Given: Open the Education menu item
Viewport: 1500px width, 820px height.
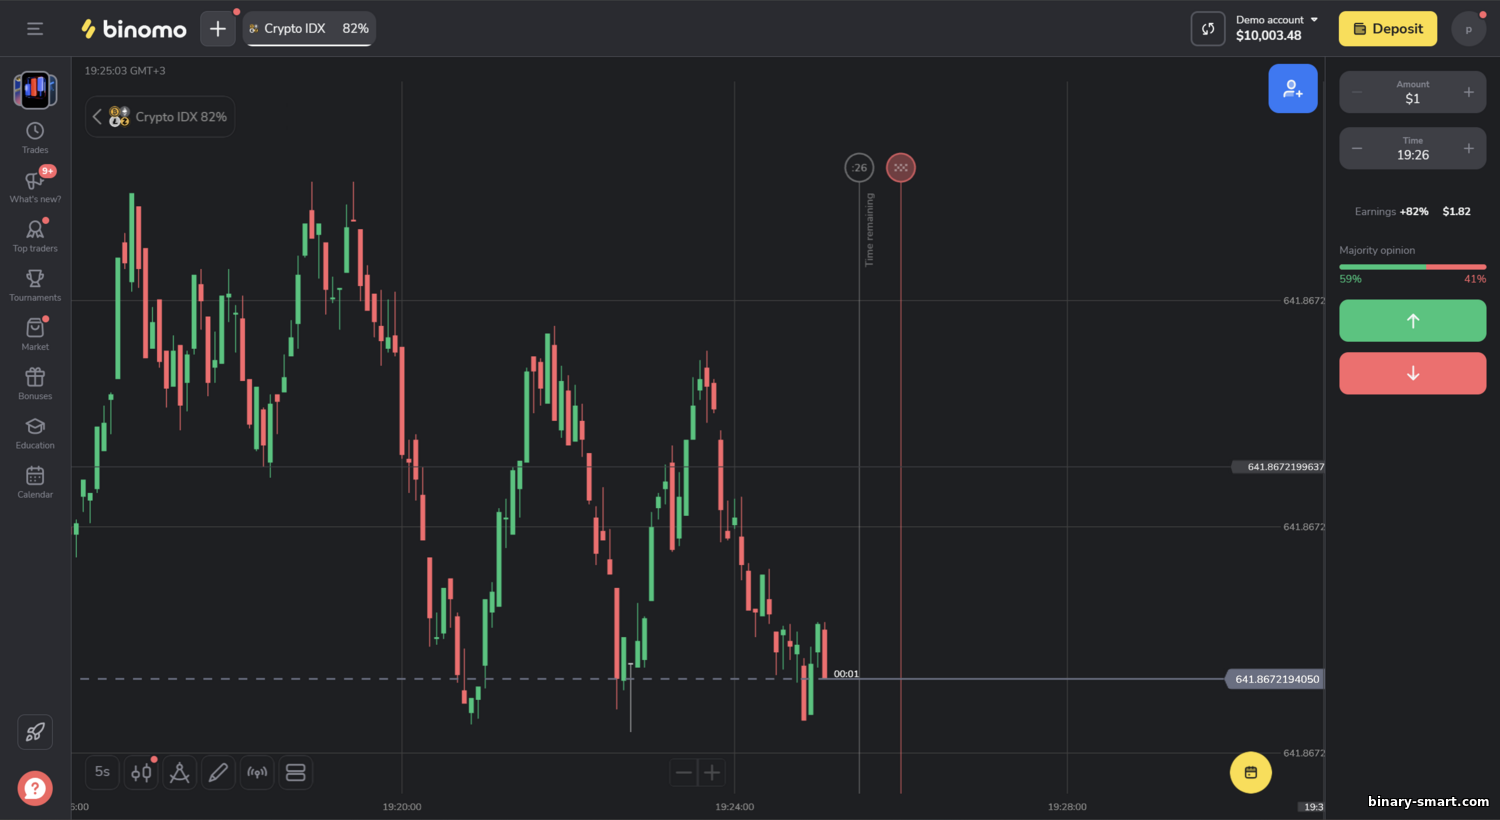Looking at the screenshot, I should click(35, 433).
